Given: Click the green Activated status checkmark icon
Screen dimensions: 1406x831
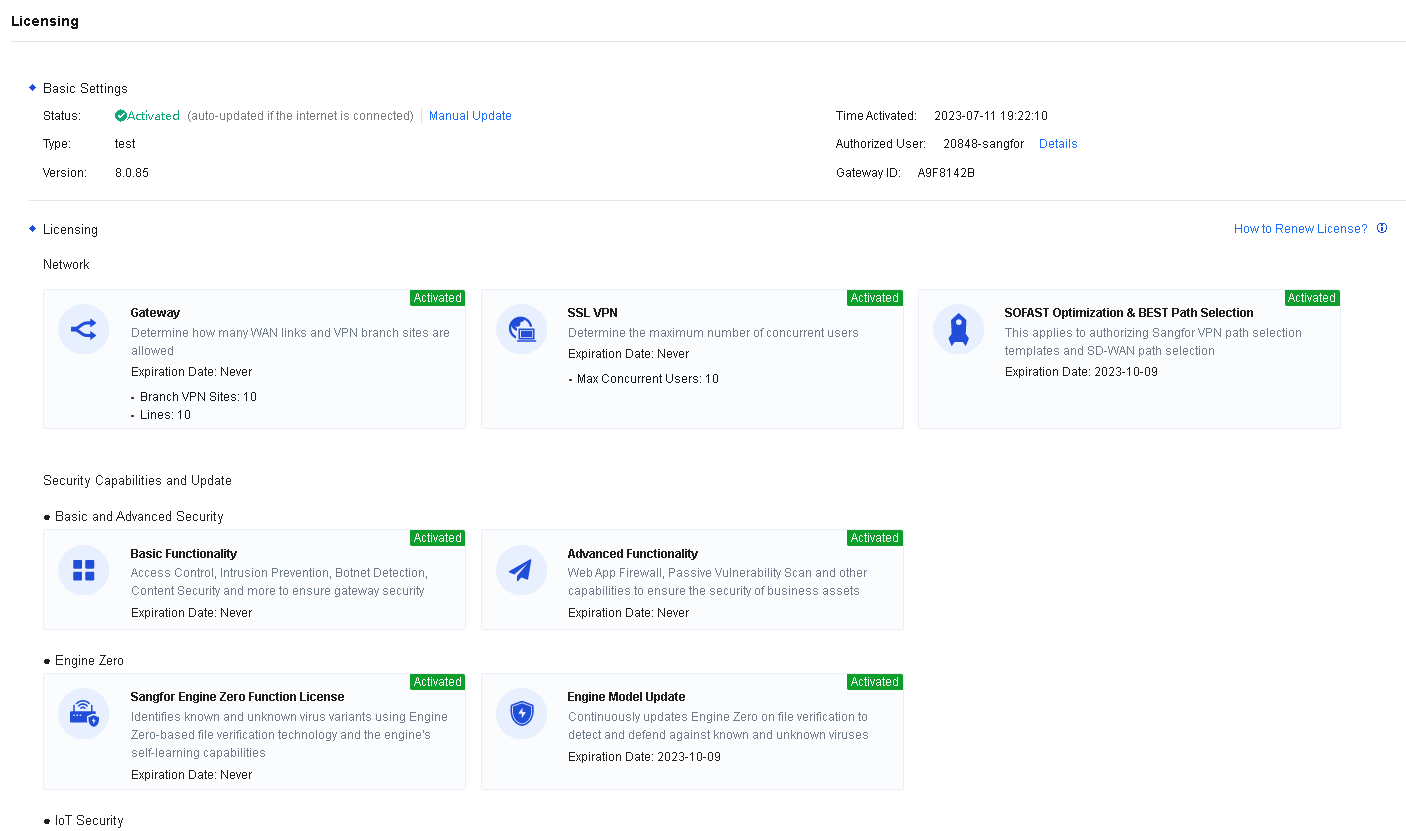Looking at the screenshot, I should [121, 116].
